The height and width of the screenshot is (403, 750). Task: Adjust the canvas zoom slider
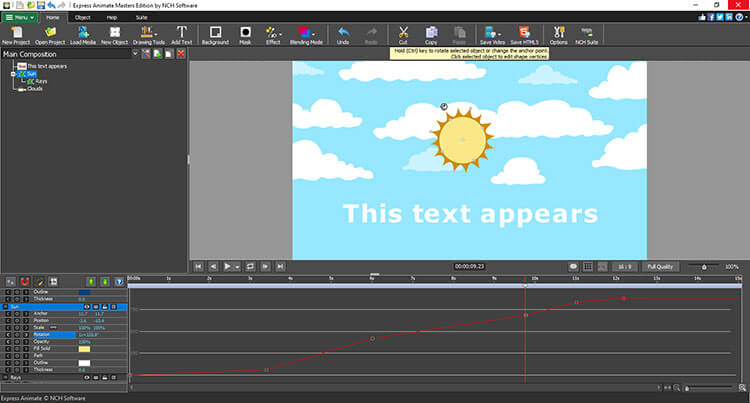click(x=704, y=267)
